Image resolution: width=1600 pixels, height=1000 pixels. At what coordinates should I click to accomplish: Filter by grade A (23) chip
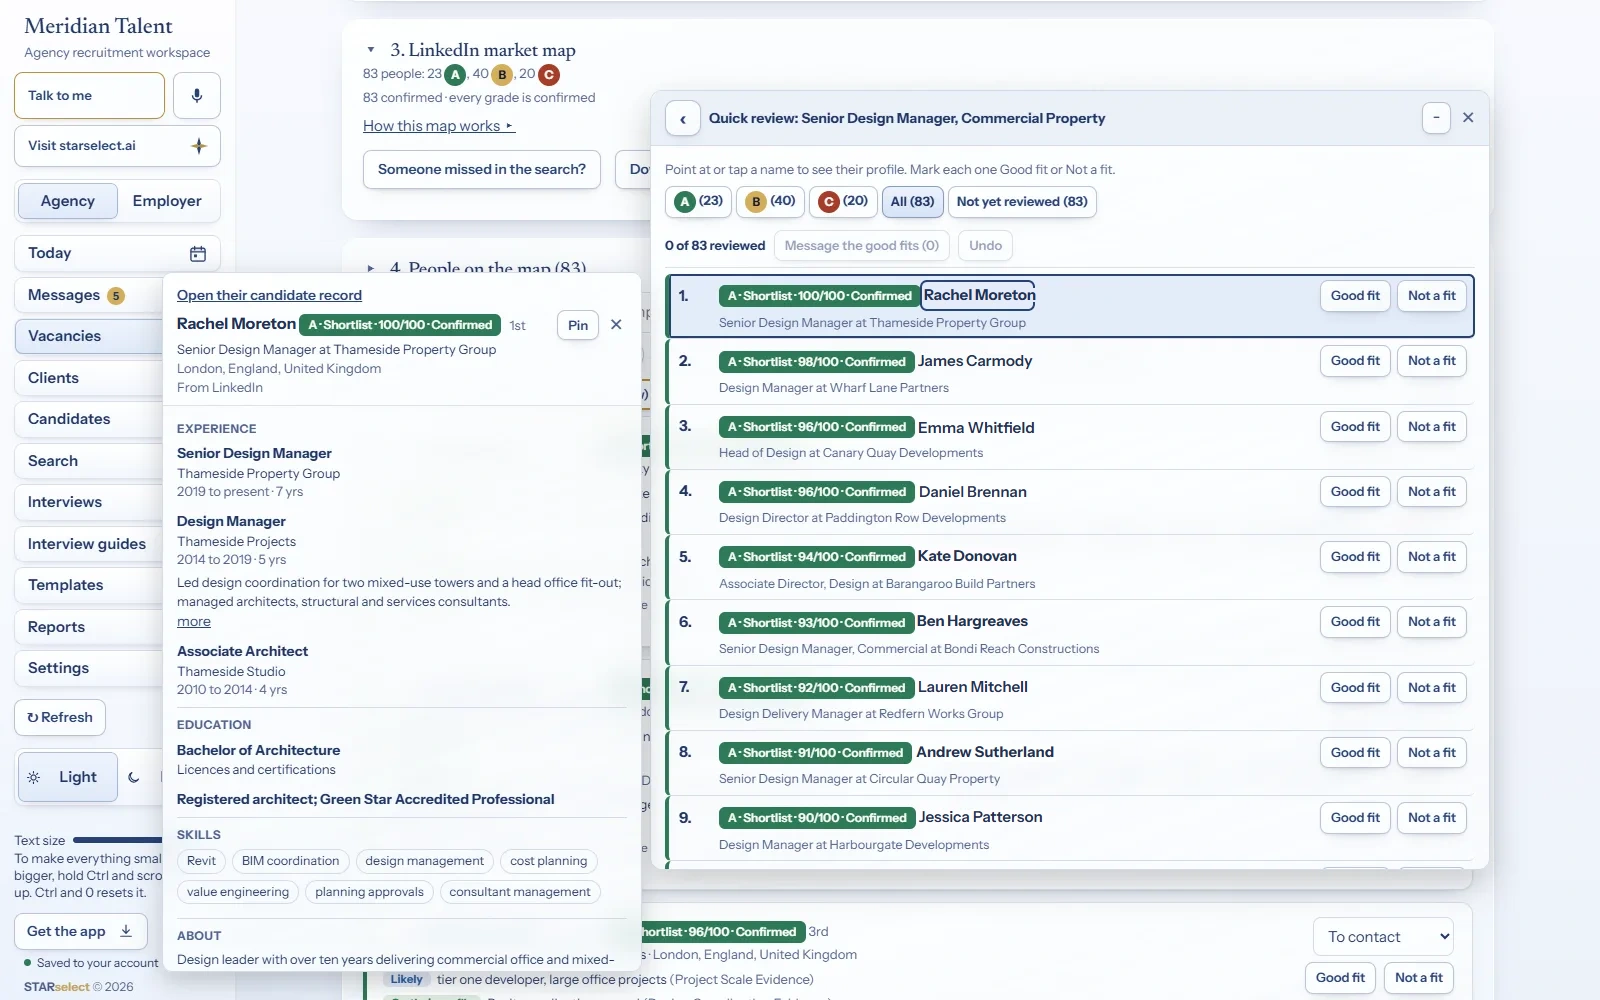[x=698, y=202]
